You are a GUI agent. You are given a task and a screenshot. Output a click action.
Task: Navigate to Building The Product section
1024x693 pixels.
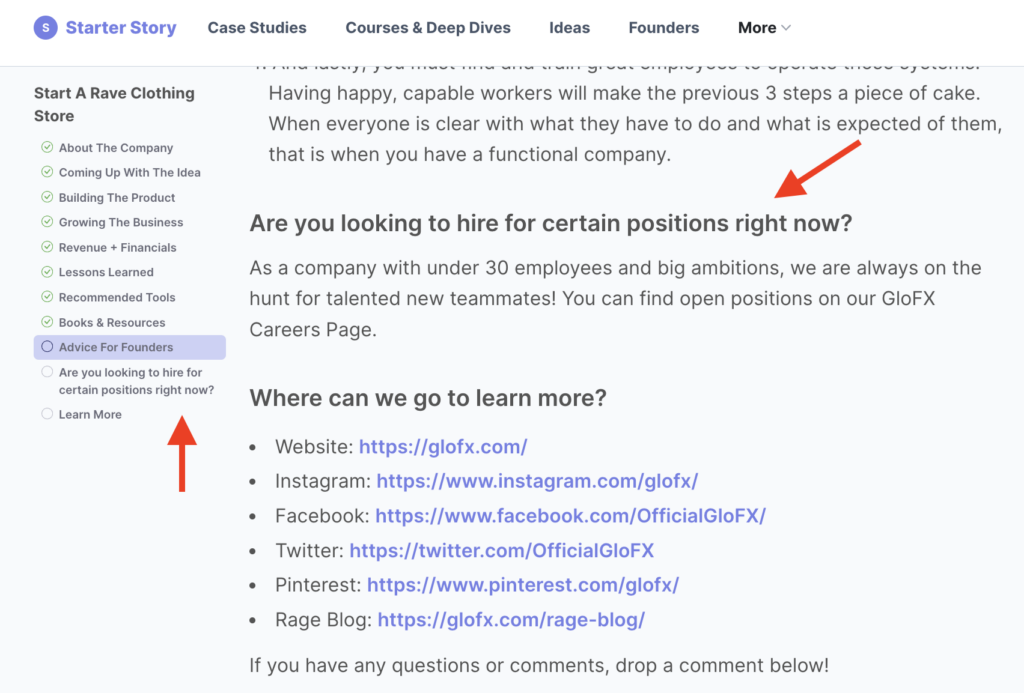117,197
